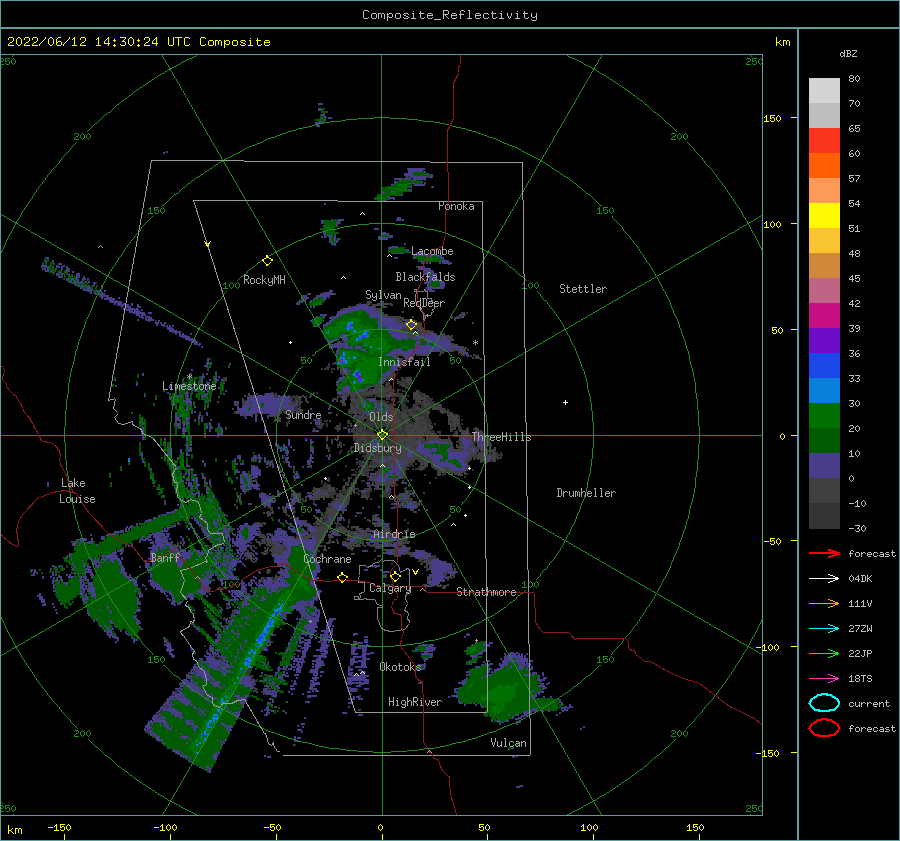Screen dimensions: 900x841
Task: Pick the magenta 39 dBZ legend swatch
Action: [x=824, y=315]
